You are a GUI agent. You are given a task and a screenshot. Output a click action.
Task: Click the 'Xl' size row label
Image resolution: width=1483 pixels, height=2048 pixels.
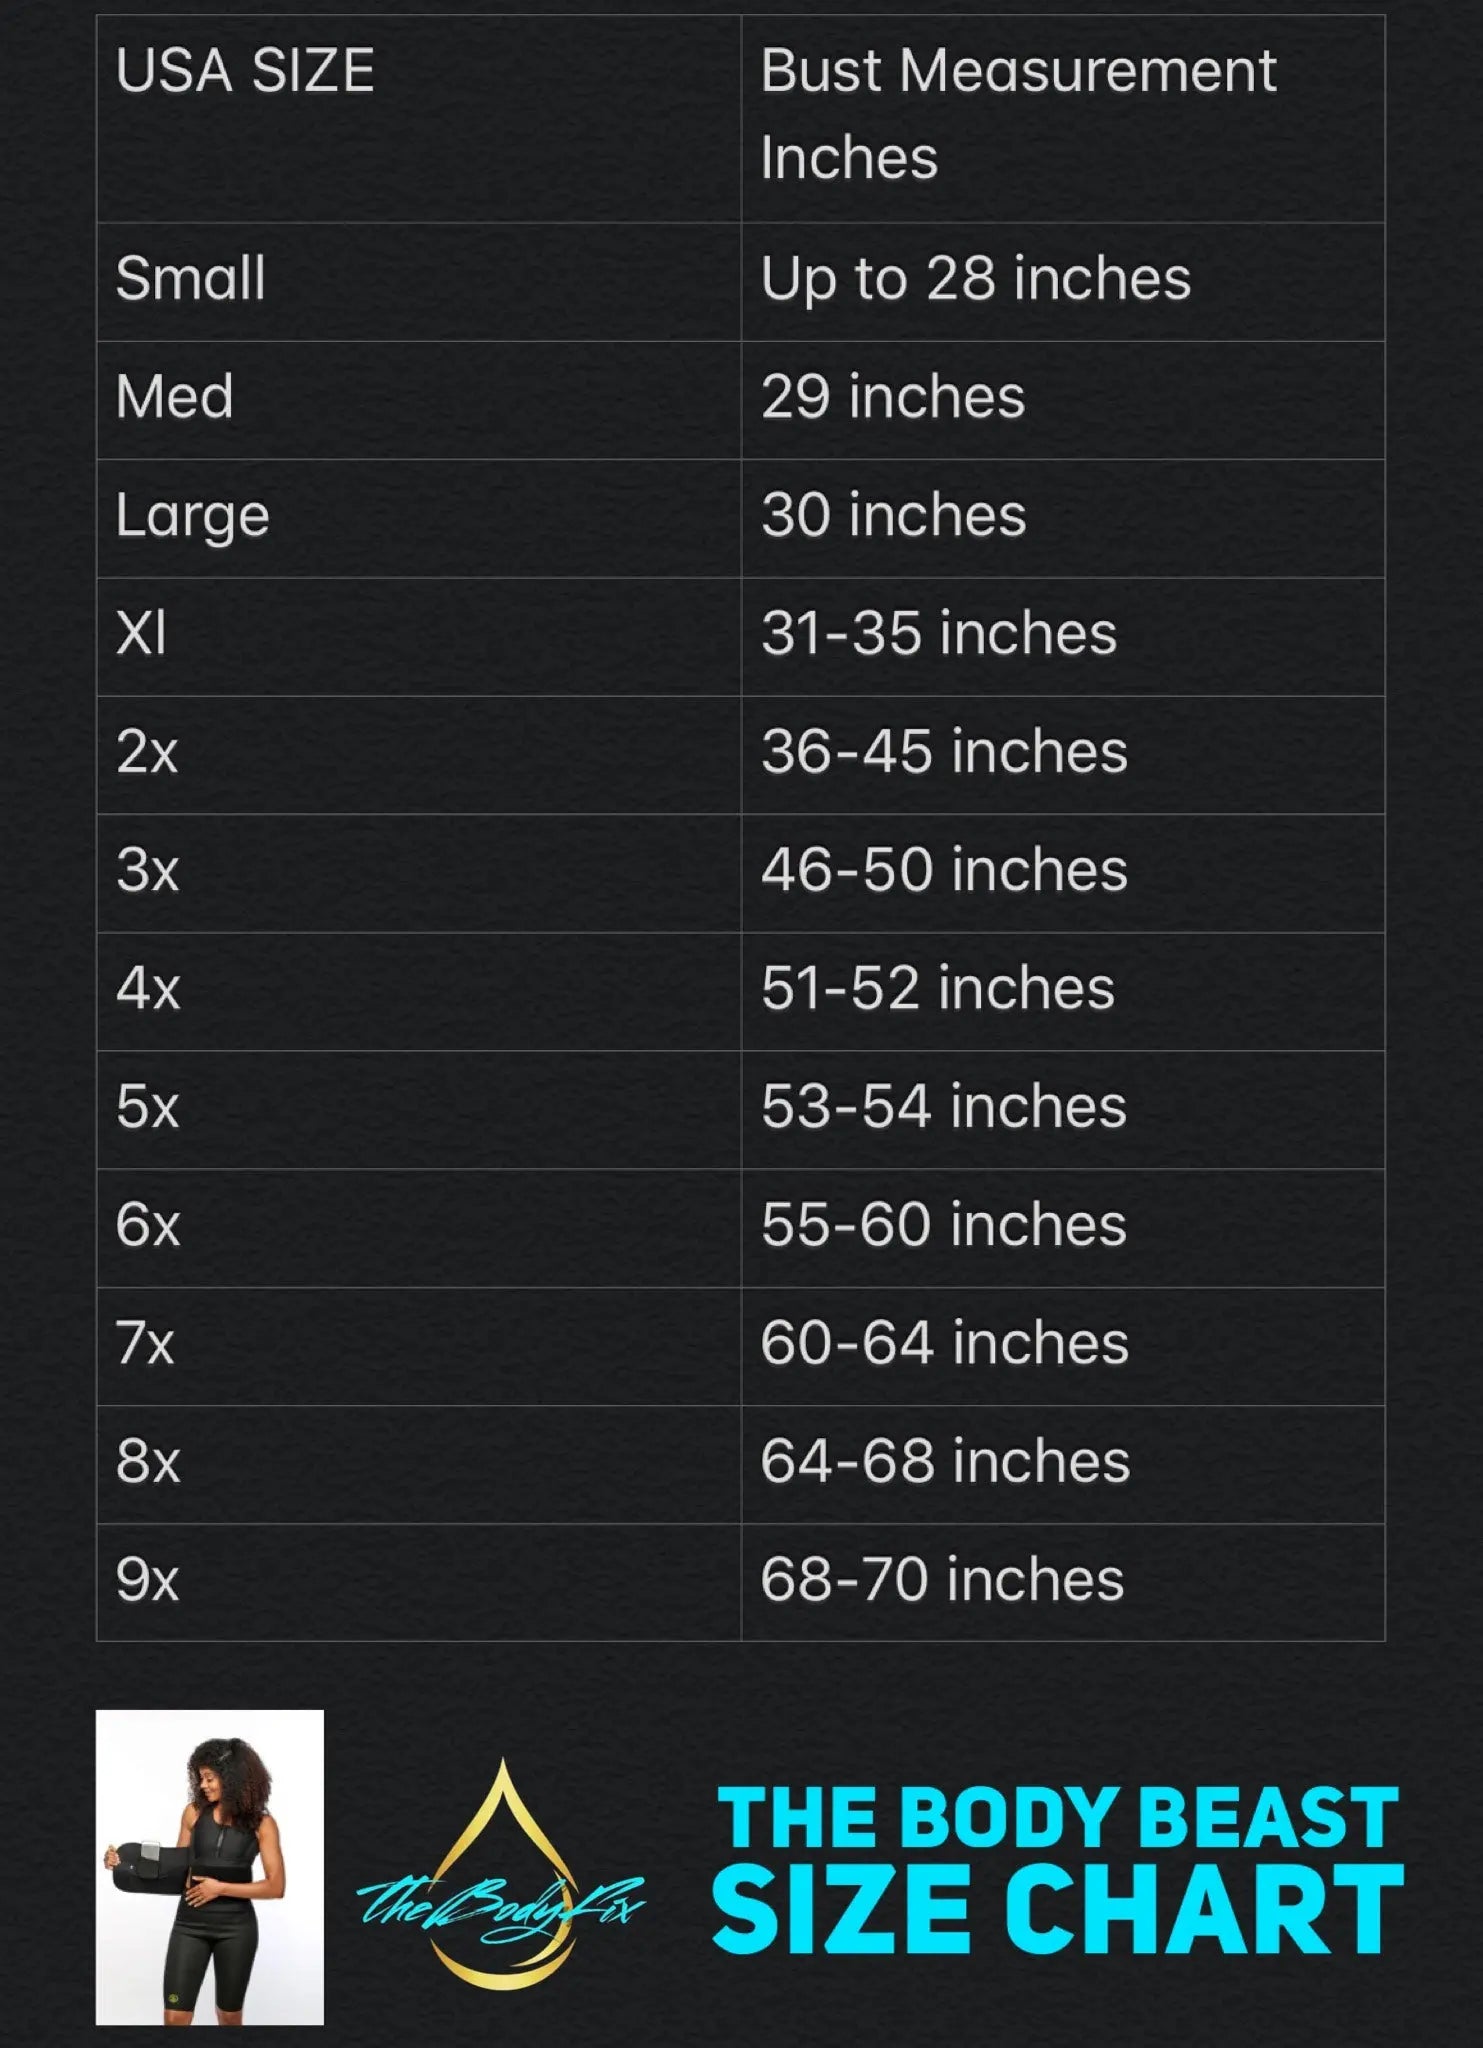[141, 633]
